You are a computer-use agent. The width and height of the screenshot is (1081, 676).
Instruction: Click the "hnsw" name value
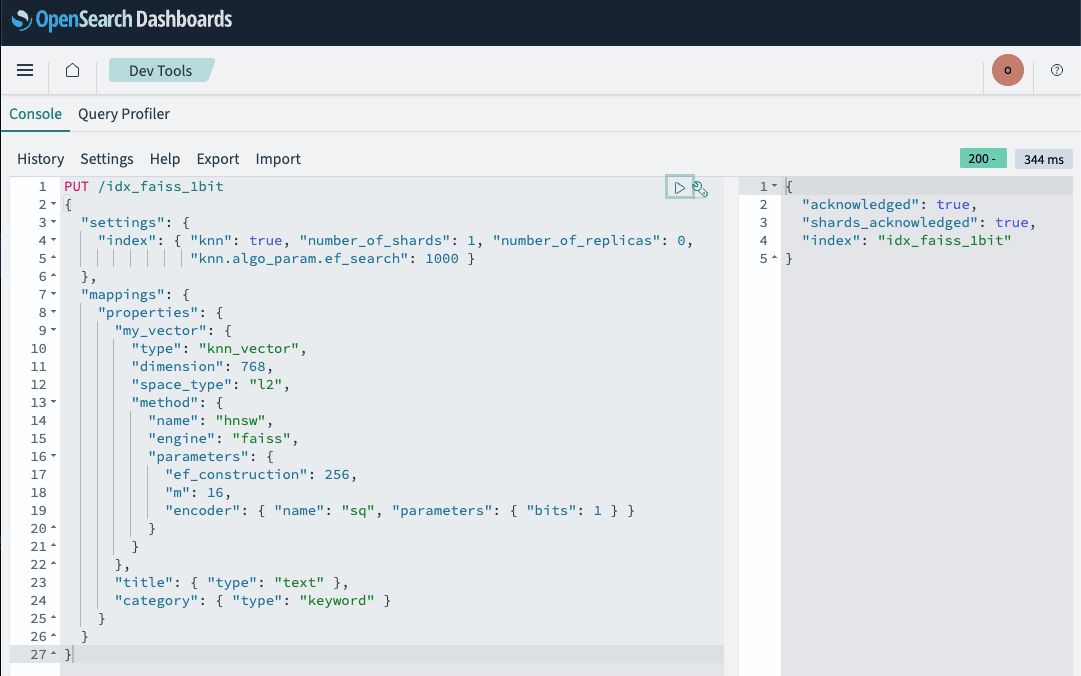click(241, 420)
